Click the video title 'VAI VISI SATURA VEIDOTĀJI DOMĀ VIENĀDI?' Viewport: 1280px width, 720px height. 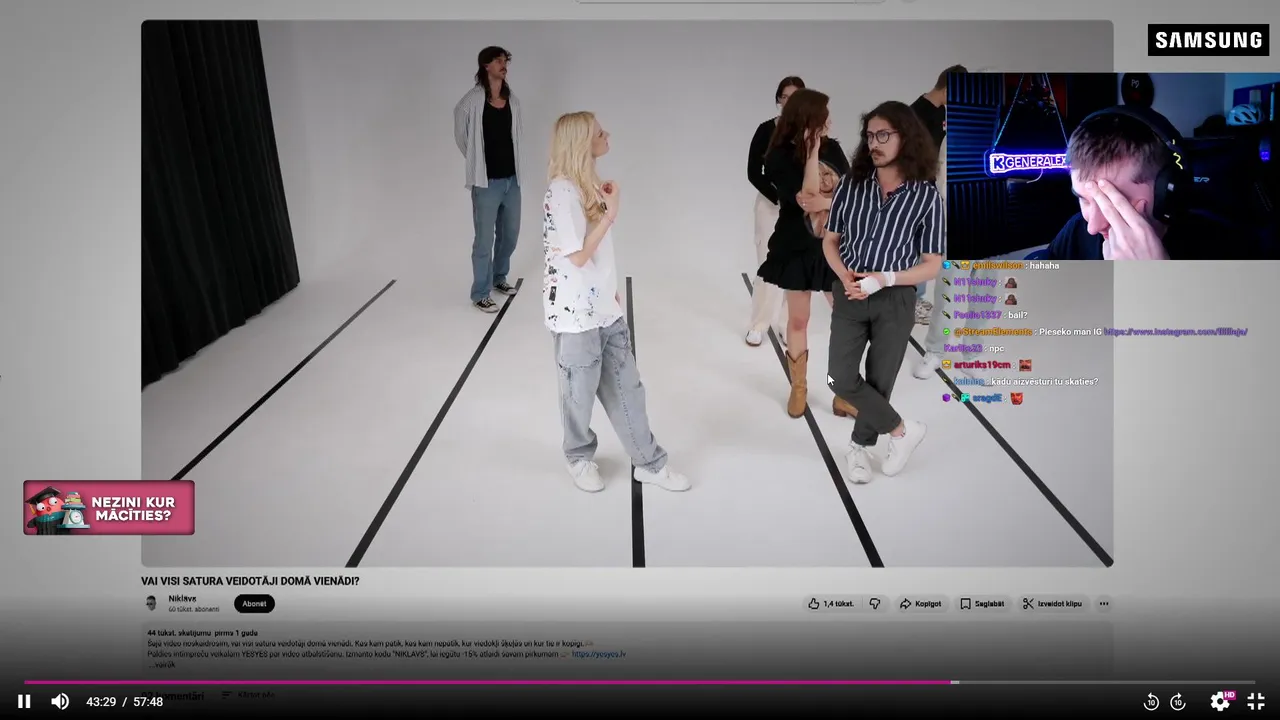point(250,581)
